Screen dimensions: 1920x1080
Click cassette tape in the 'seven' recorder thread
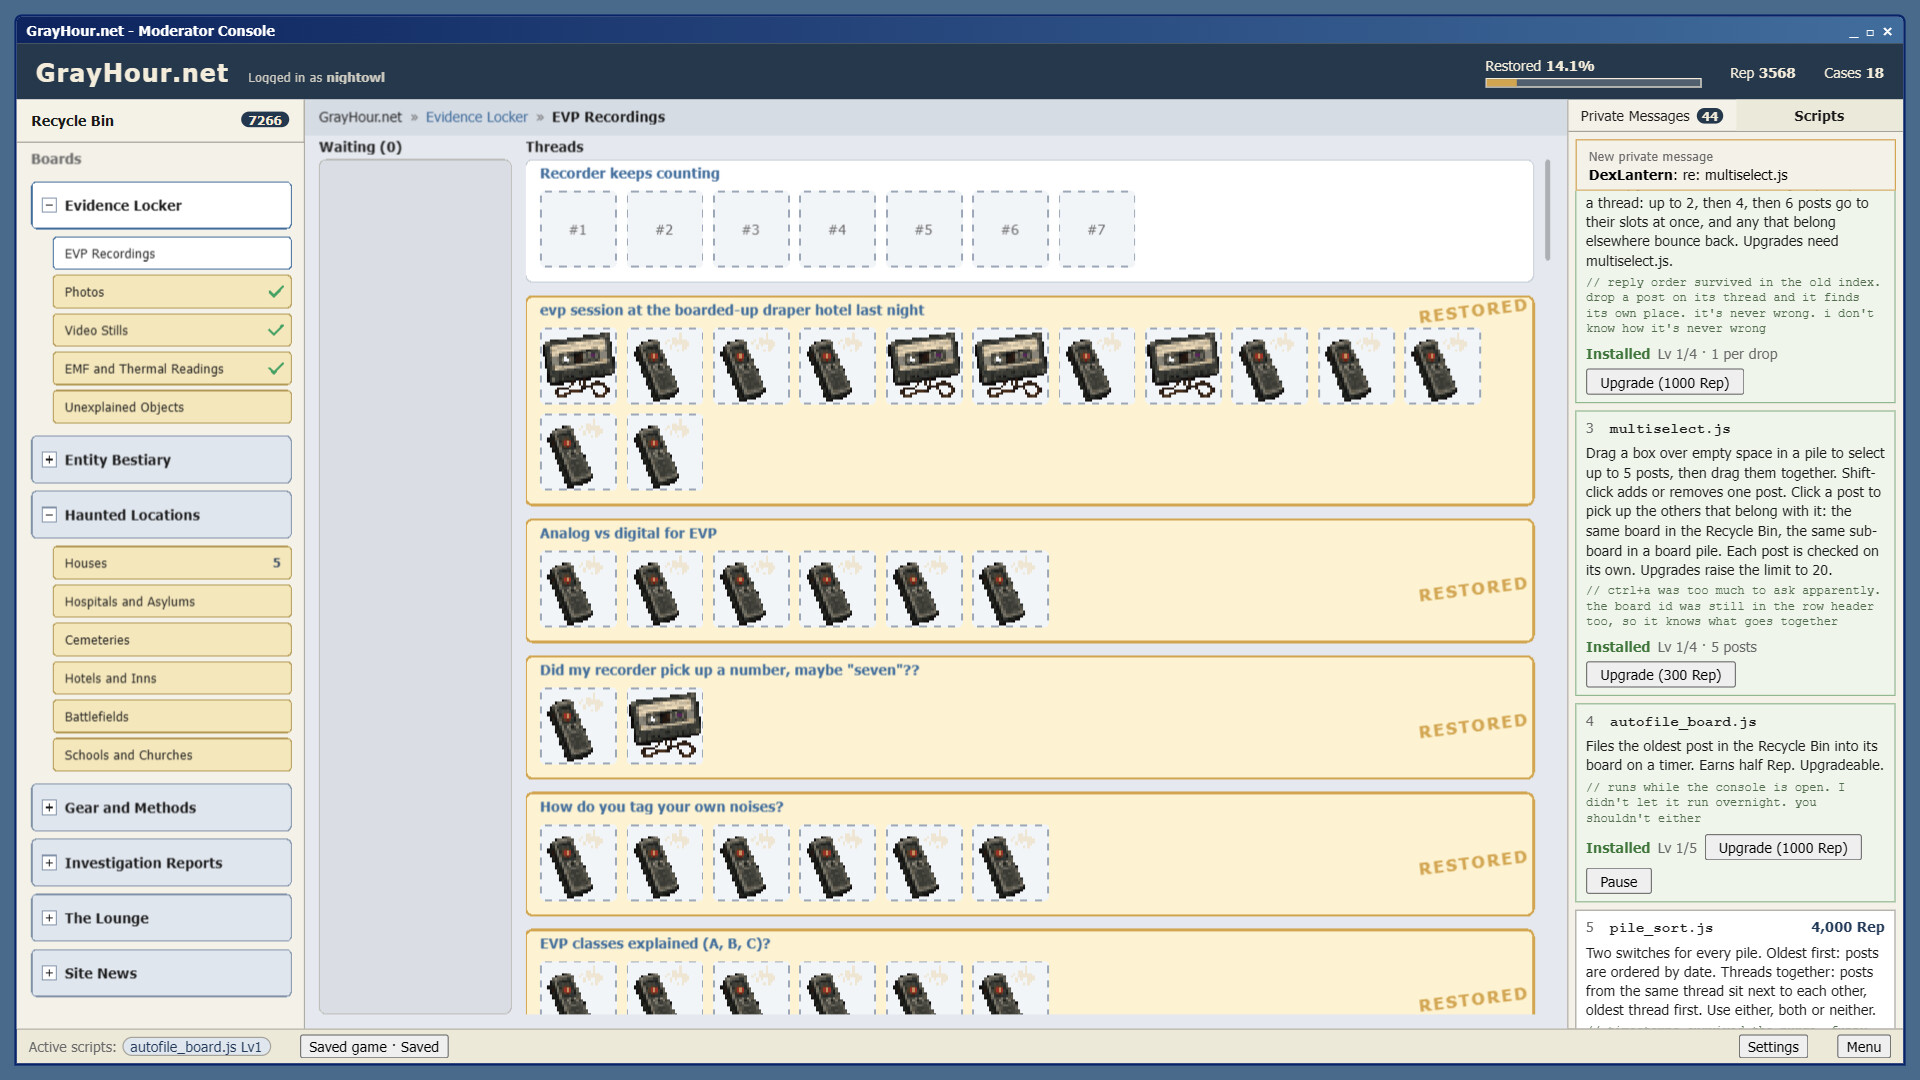point(665,726)
